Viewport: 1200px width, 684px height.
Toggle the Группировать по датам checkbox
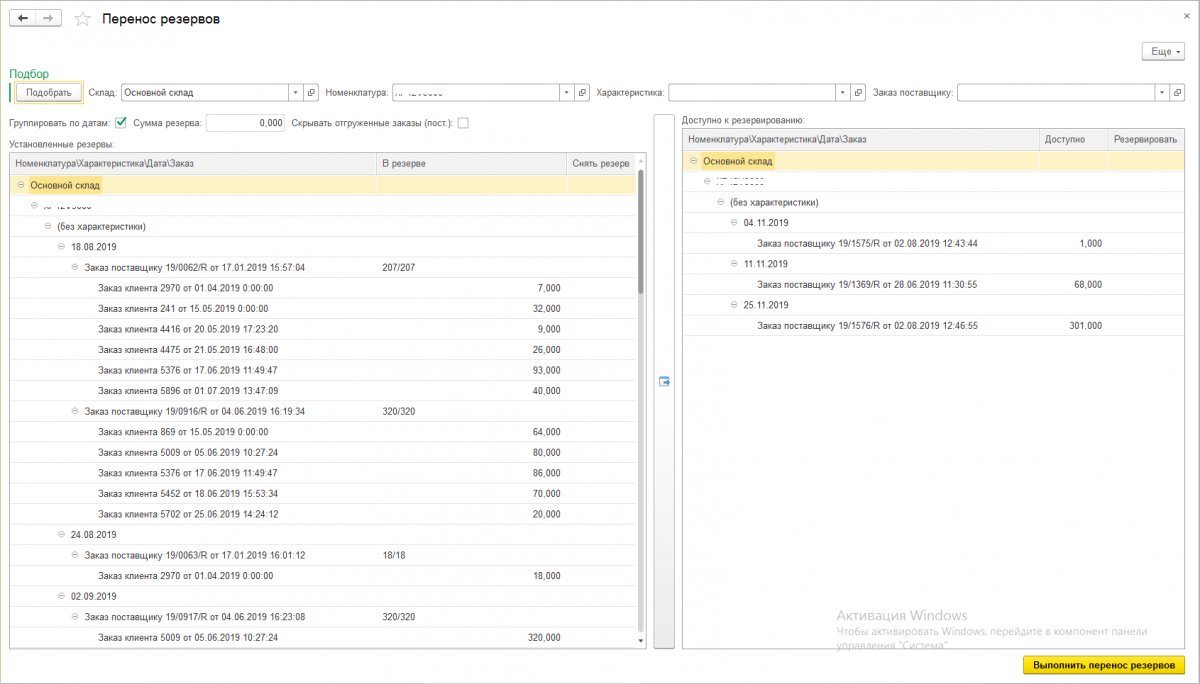coord(121,123)
